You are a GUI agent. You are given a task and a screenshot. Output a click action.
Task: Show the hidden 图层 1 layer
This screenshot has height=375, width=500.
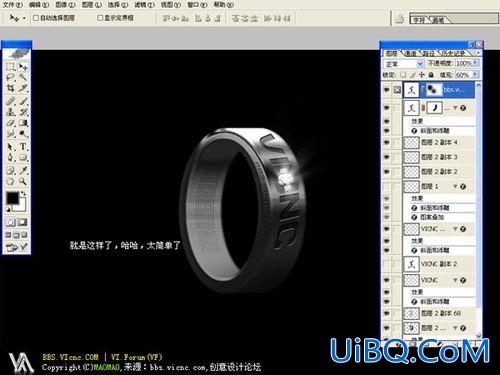tap(387, 186)
